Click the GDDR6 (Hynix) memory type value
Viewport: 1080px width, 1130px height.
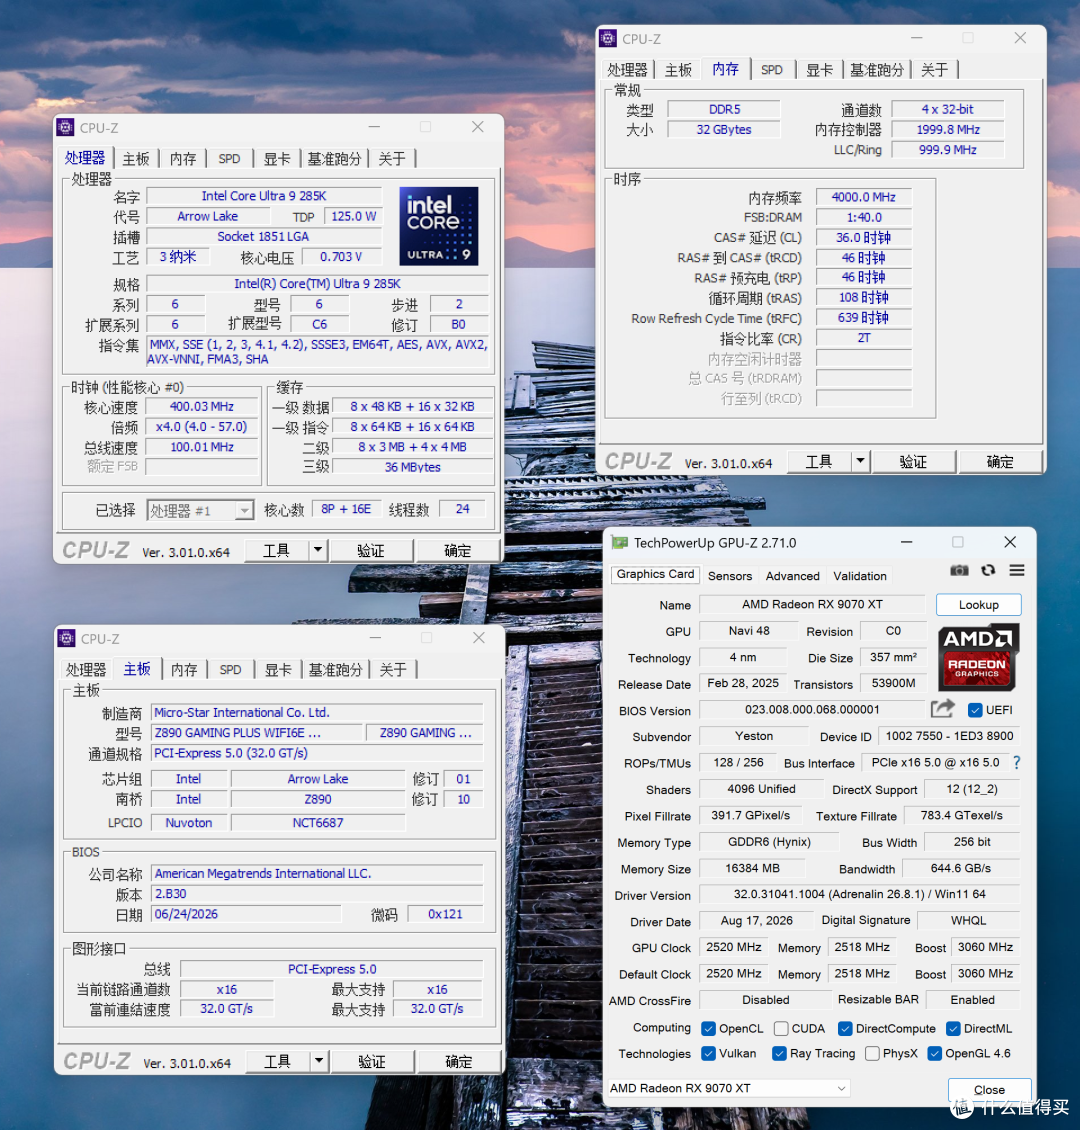[769, 842]
